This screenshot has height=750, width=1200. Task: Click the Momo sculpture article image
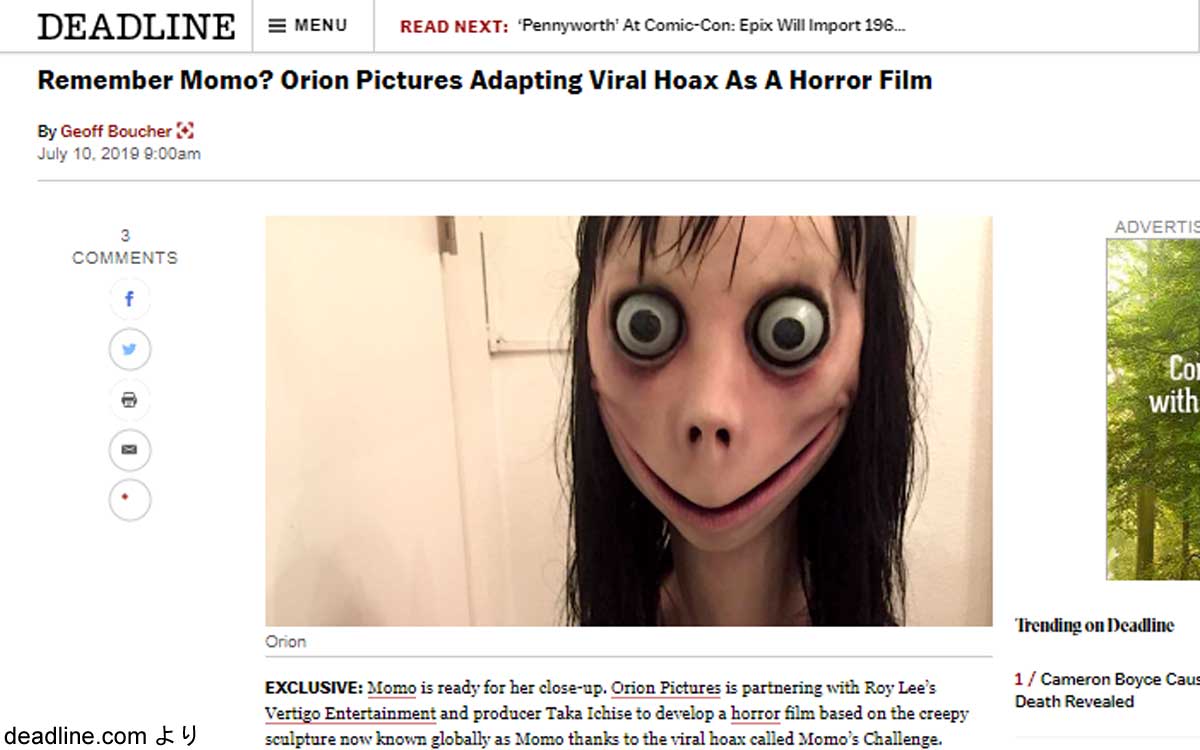click(629, 421)
